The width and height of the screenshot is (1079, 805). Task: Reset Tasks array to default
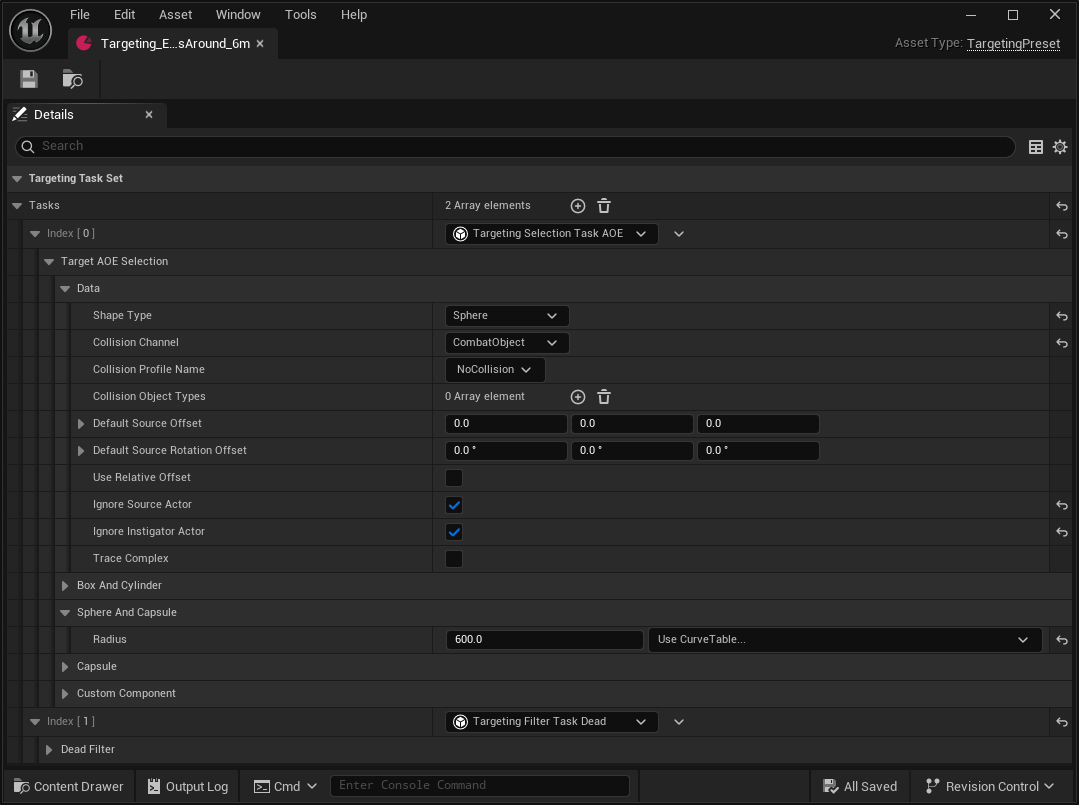coord(1062,206)
